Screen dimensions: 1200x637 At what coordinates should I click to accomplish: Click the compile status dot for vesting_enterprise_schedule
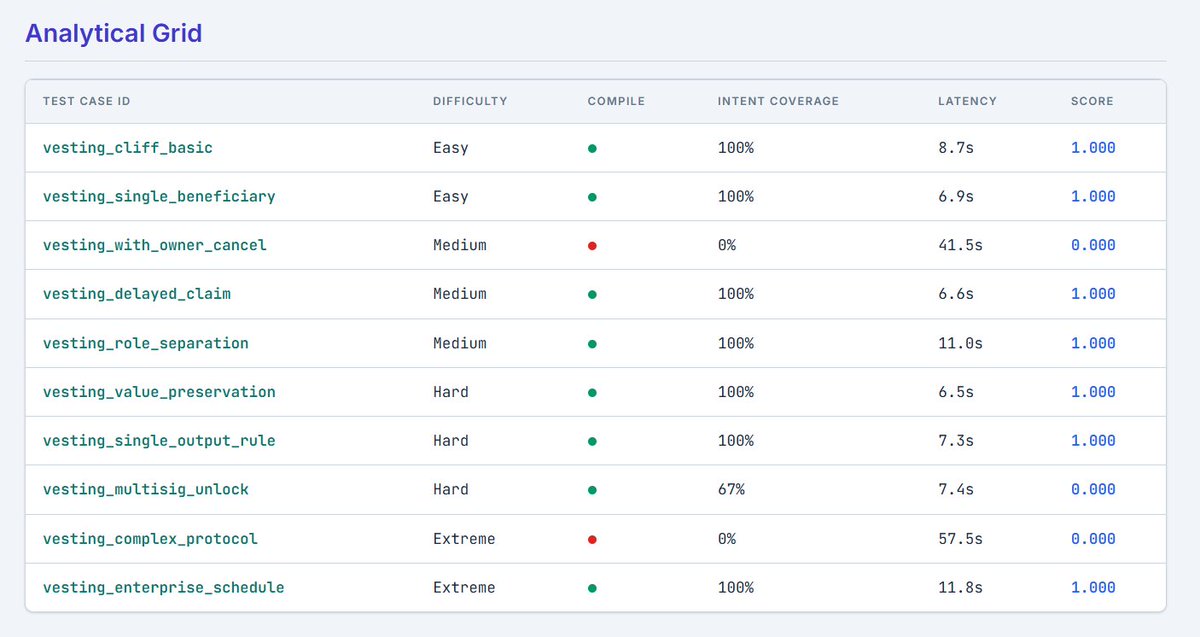[592, 588]
